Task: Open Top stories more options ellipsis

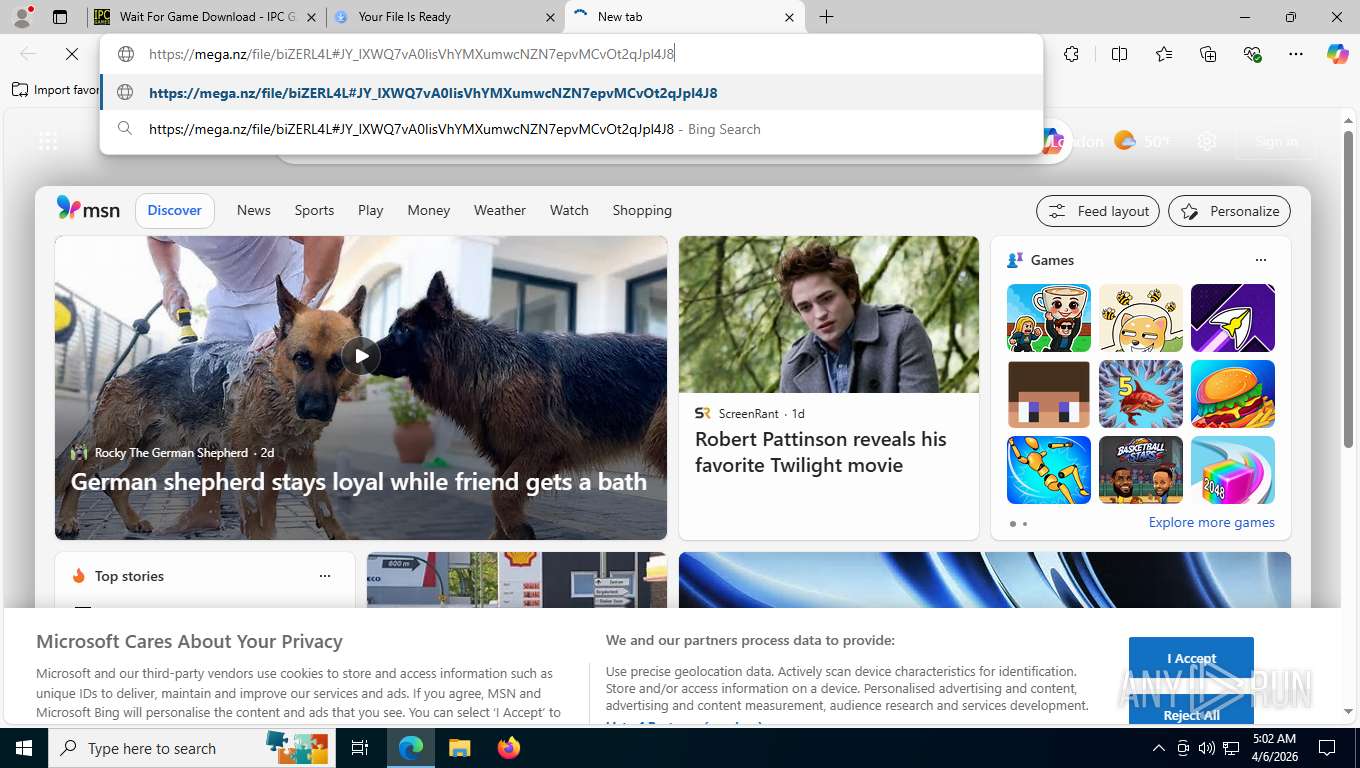Action: click(324, 576)
